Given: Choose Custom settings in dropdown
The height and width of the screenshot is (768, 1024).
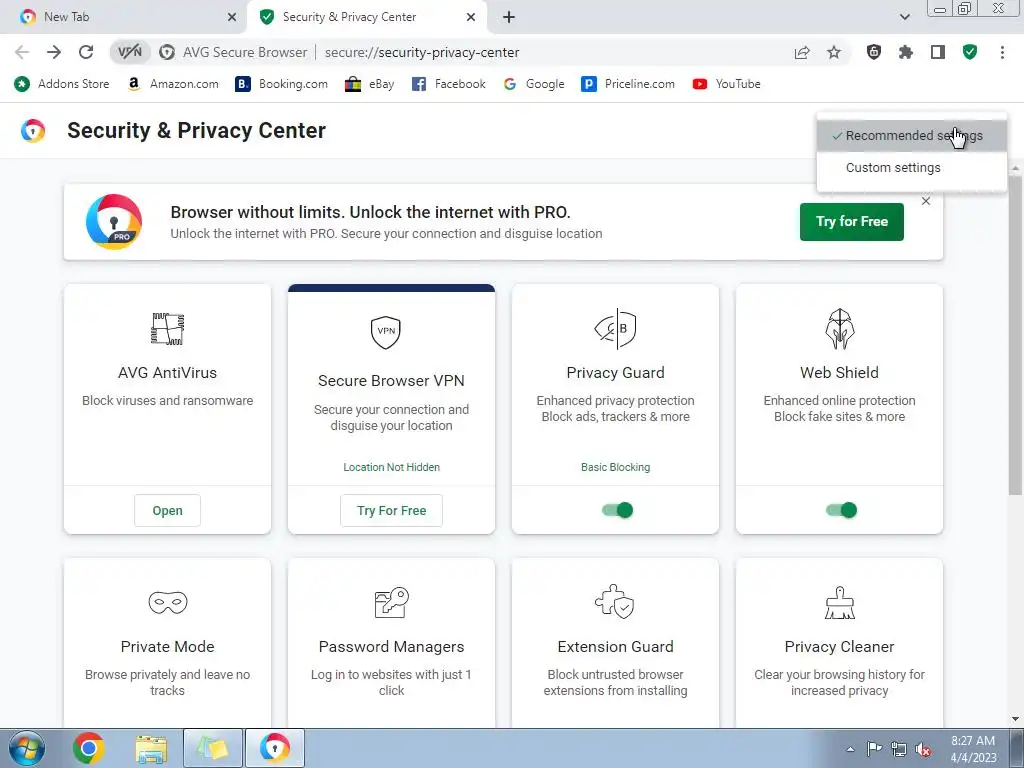Looking at the screenshot, I should (x=912, y=168).
